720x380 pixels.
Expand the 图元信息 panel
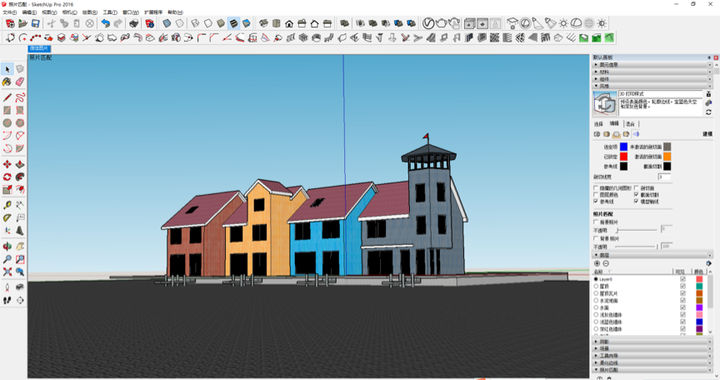tap(652, 65)
